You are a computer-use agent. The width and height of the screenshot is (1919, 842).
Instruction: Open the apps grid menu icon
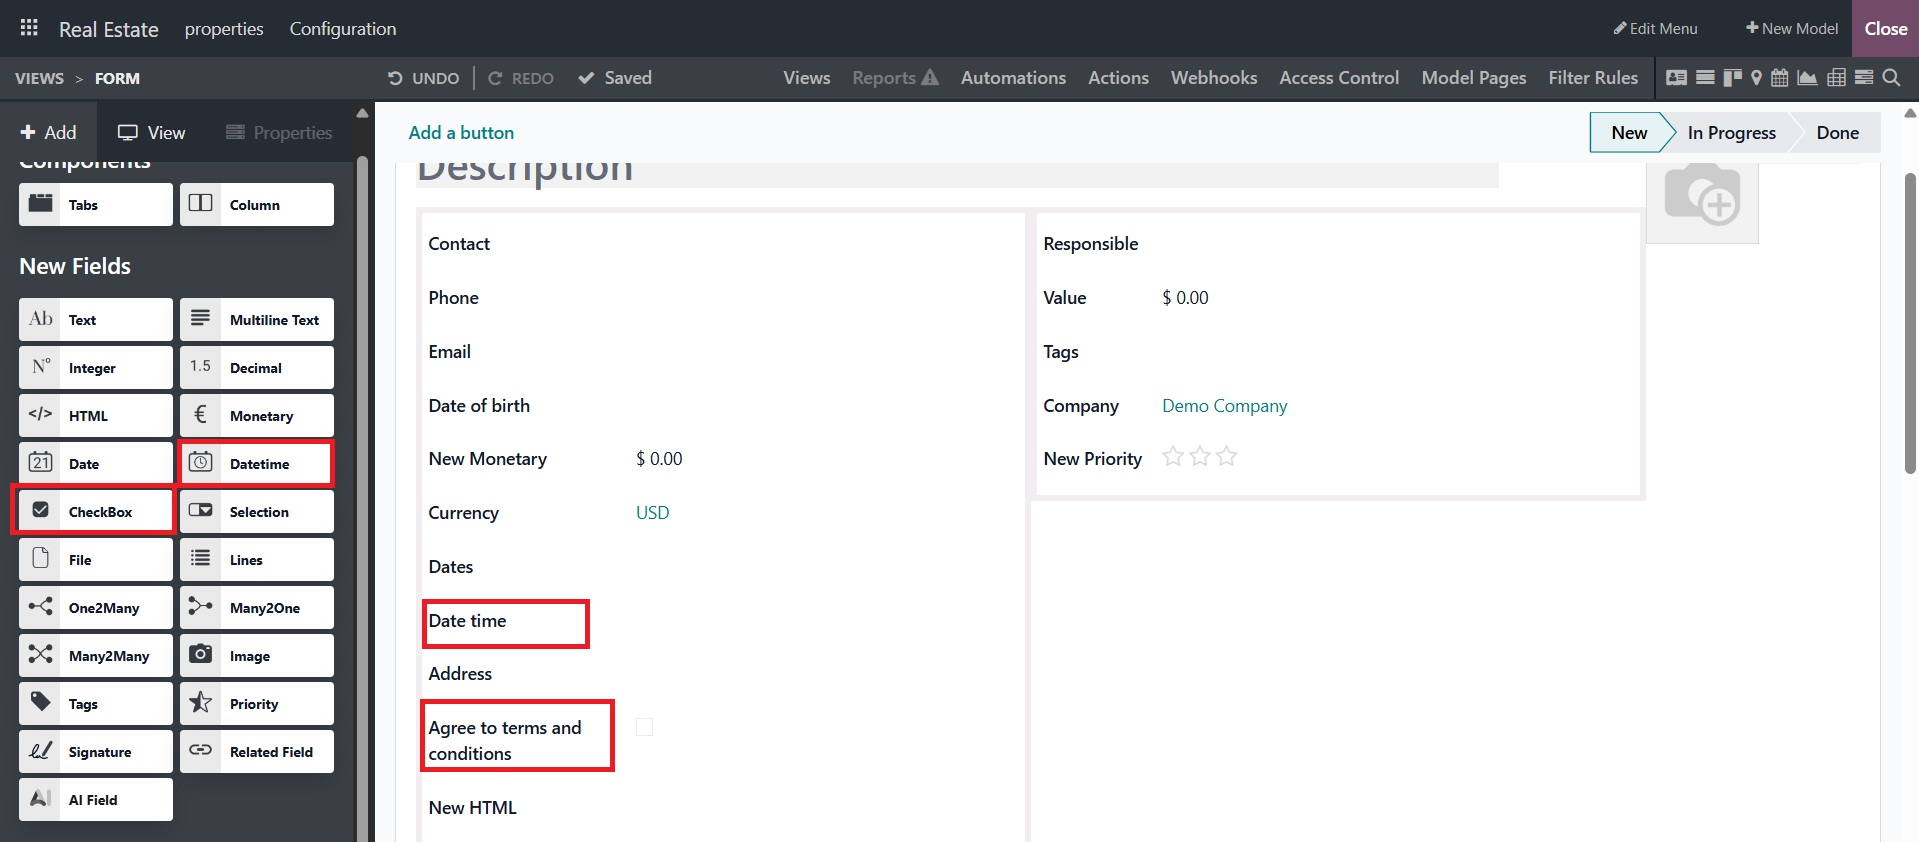coord(29,28)
